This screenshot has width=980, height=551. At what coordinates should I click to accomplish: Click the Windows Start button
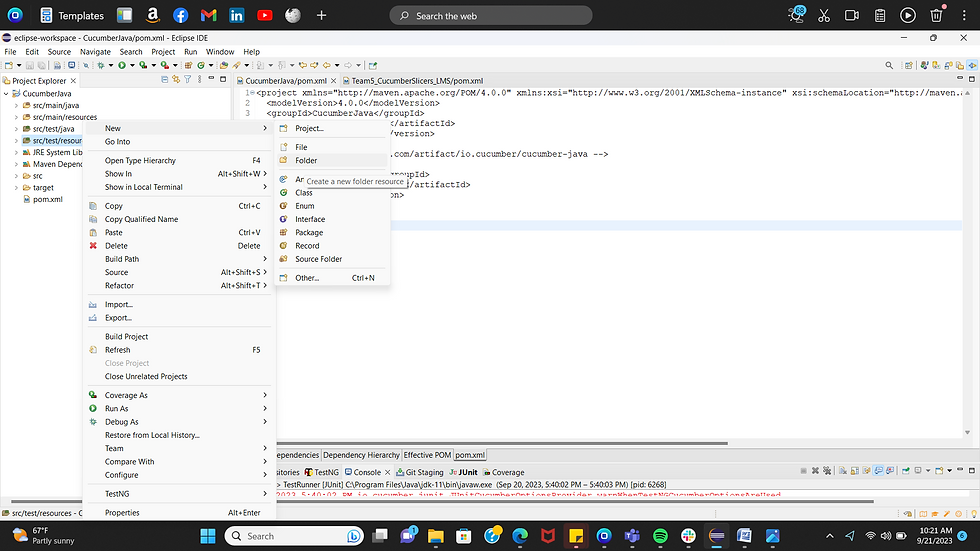point(208,536)
